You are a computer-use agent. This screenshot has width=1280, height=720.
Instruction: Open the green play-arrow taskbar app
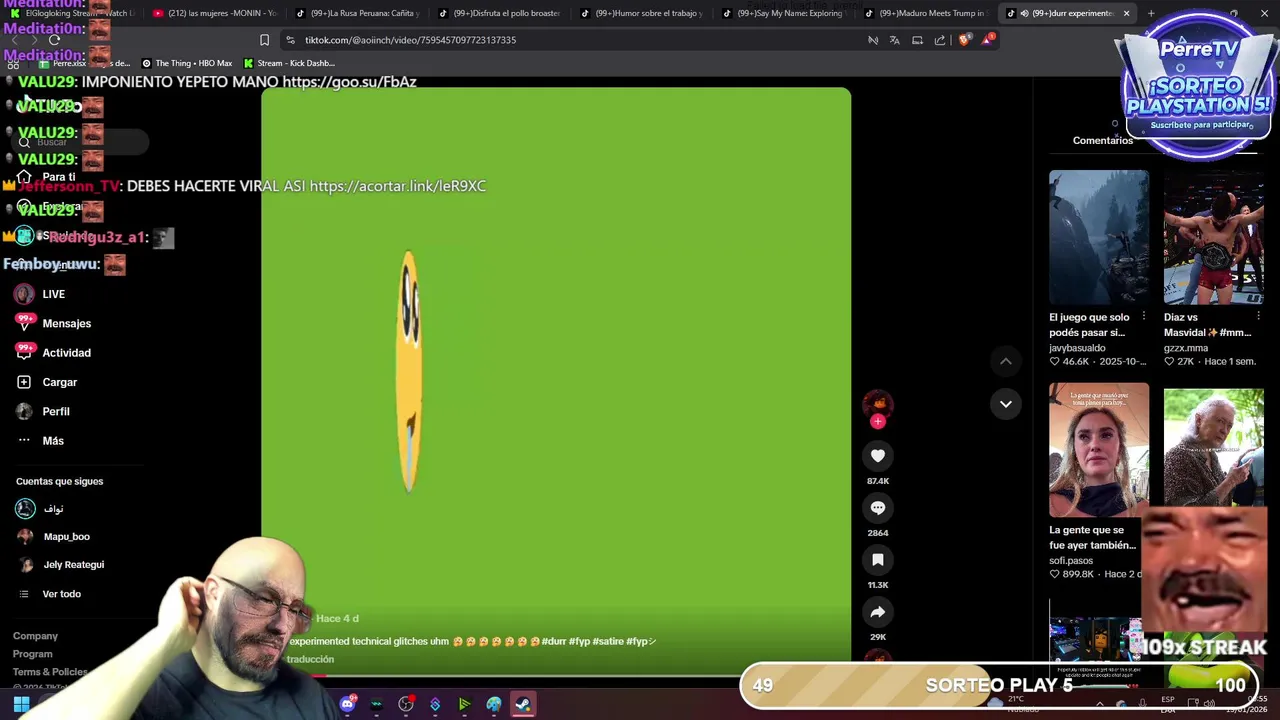click(464, 705)
